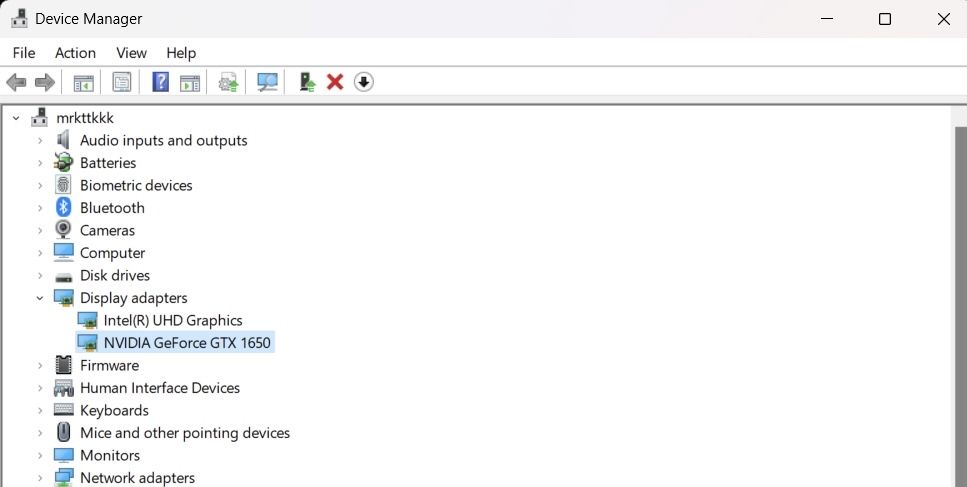Viewport: 967px width, 487px height.
Task: Open the View menu
Action: click(131, 53)
